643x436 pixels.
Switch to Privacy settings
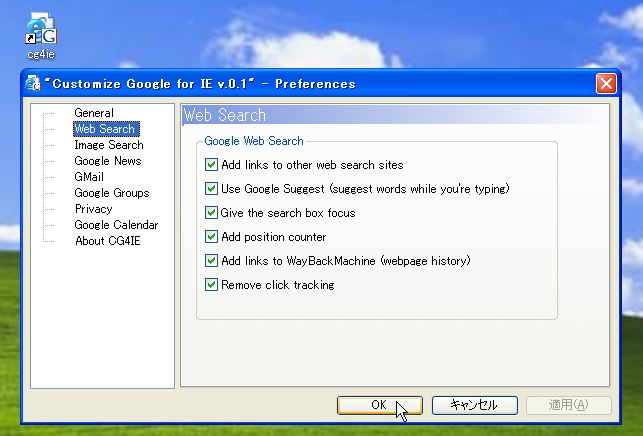pos(93,209)
